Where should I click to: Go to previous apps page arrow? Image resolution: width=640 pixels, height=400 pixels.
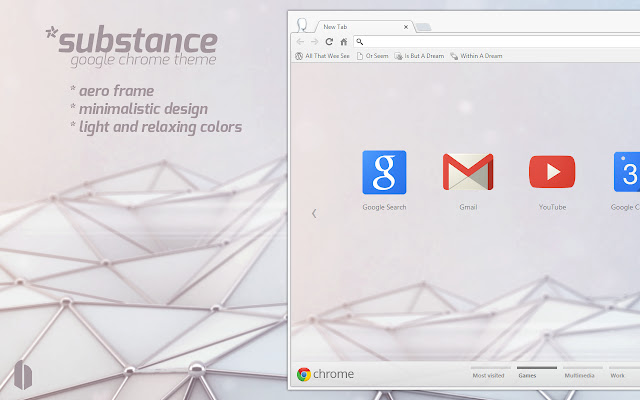pyautogui.click(x=314, y=213)
